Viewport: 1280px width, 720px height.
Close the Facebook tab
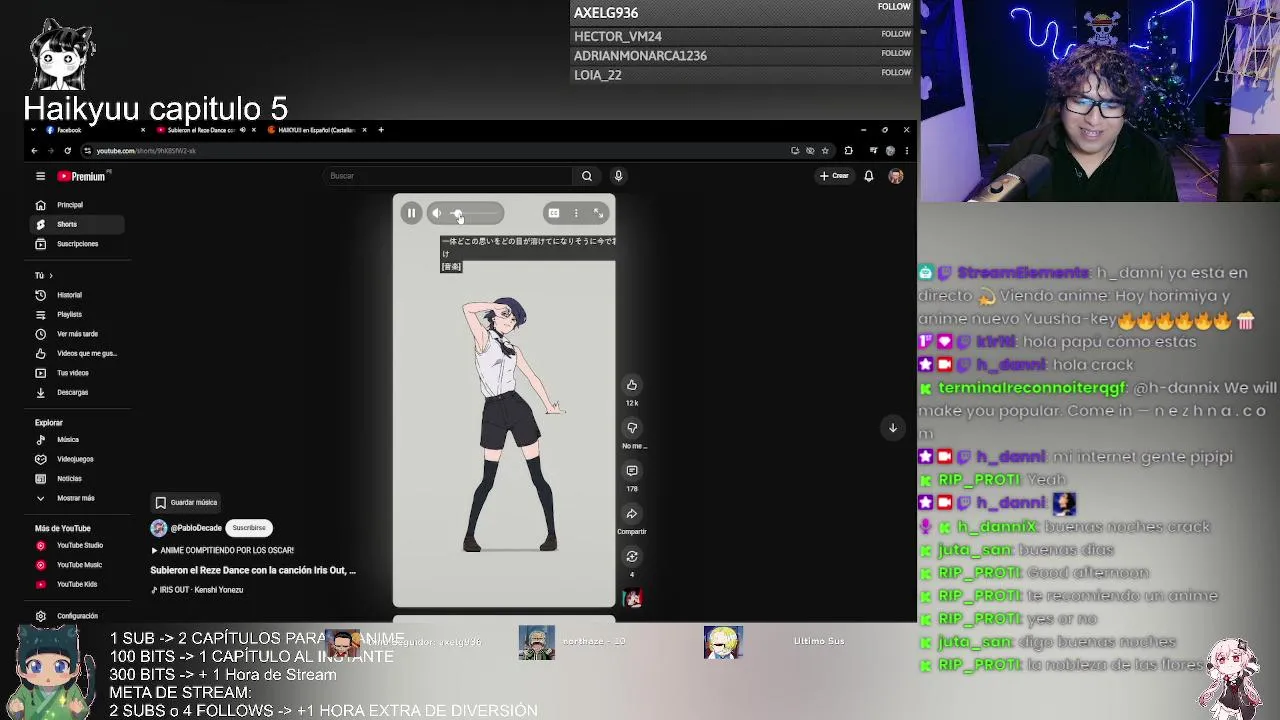142,130
